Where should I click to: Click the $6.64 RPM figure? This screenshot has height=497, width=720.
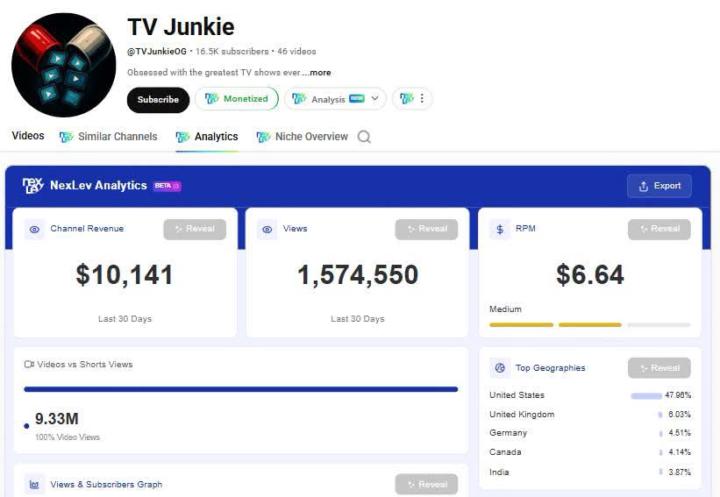point(590,275)
